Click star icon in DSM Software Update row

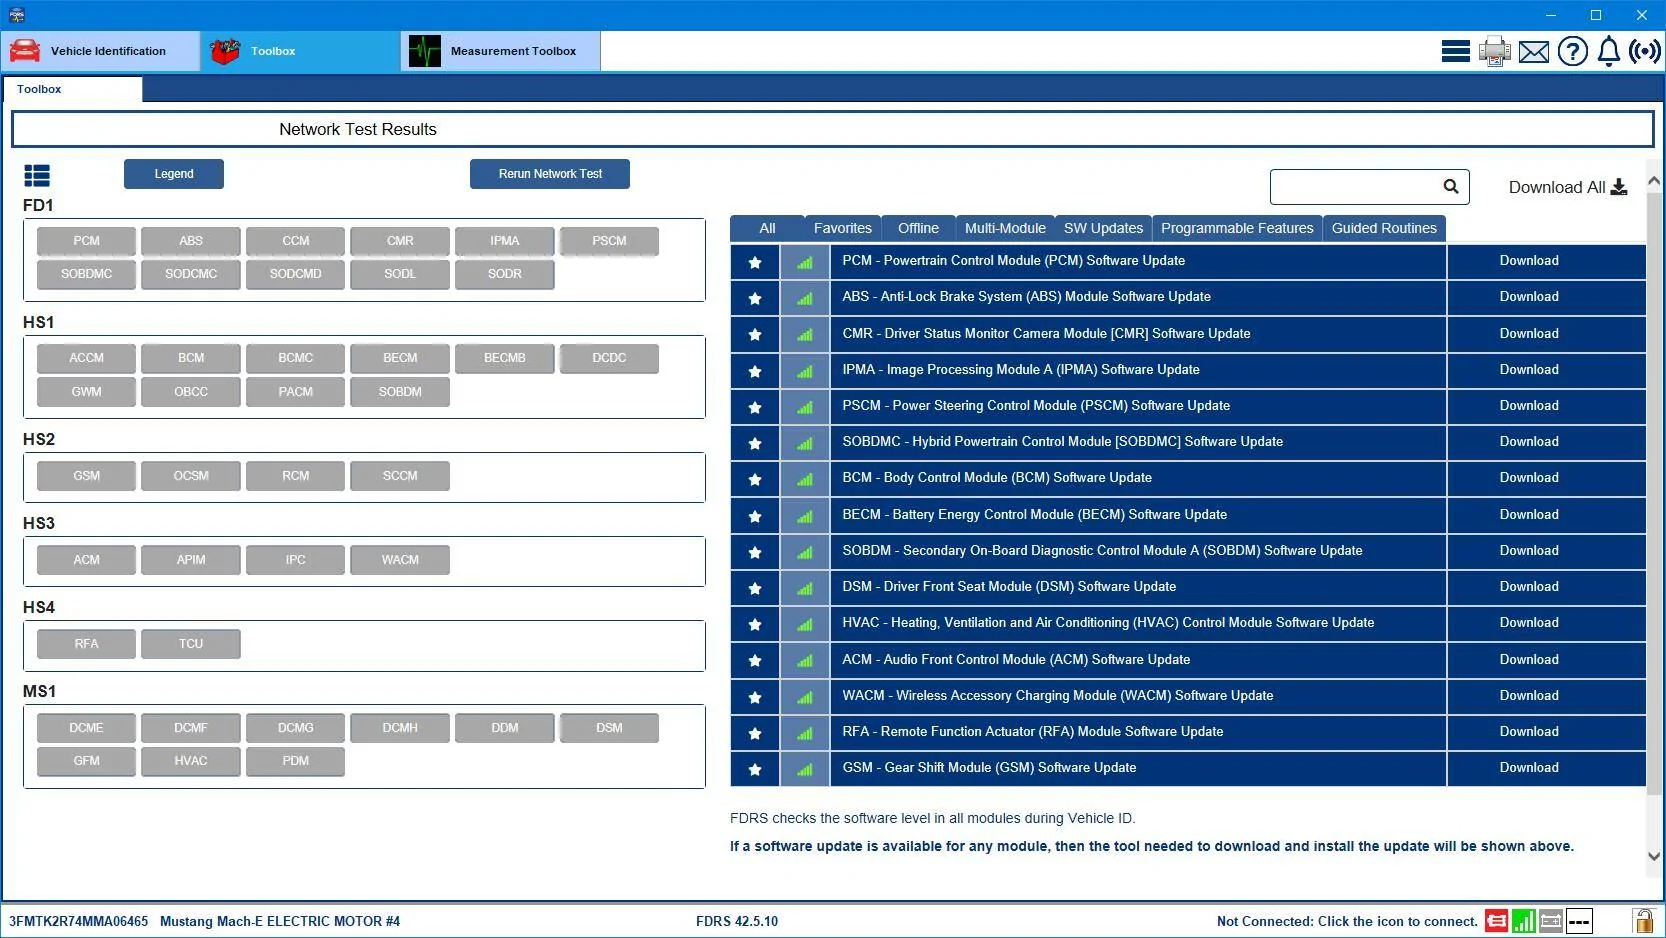pyautogui.click(x=755, y=588)
